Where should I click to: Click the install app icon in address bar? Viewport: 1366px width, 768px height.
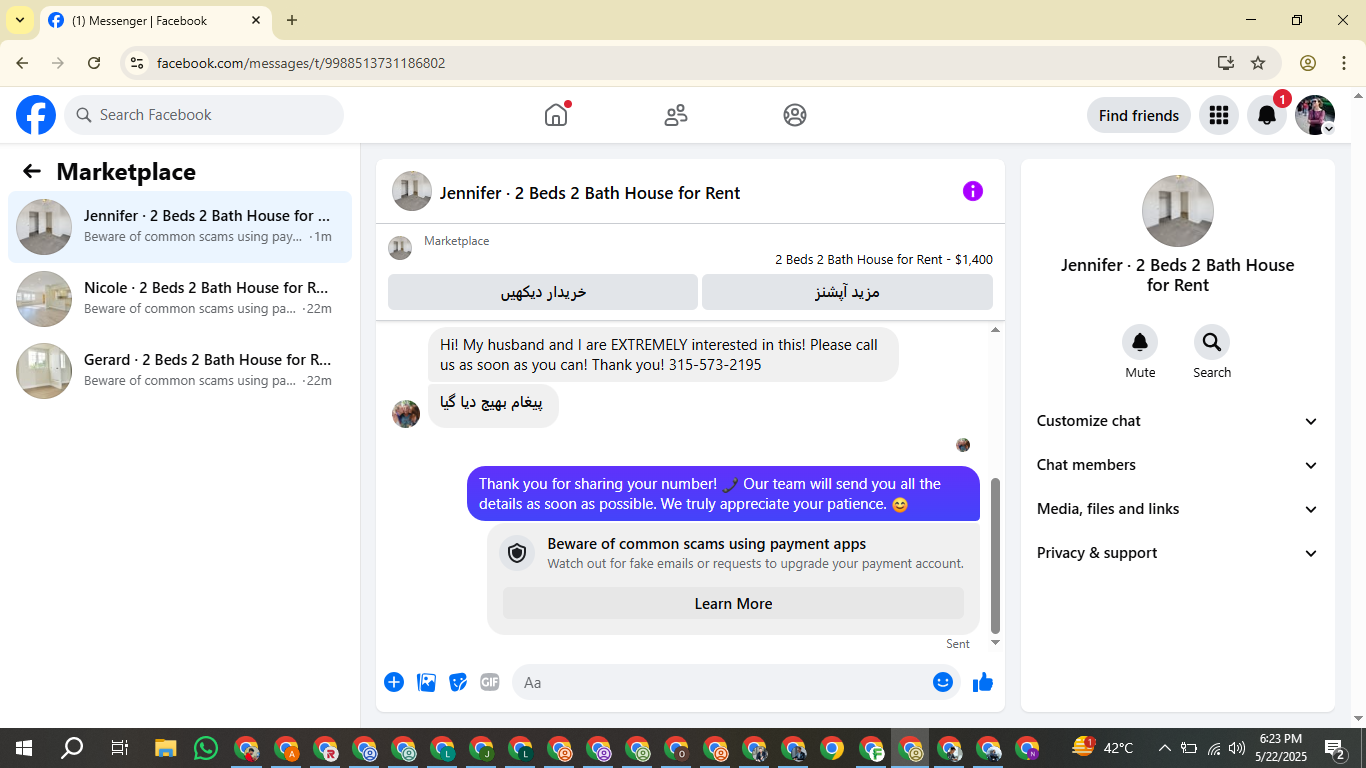coord(1226,63)
